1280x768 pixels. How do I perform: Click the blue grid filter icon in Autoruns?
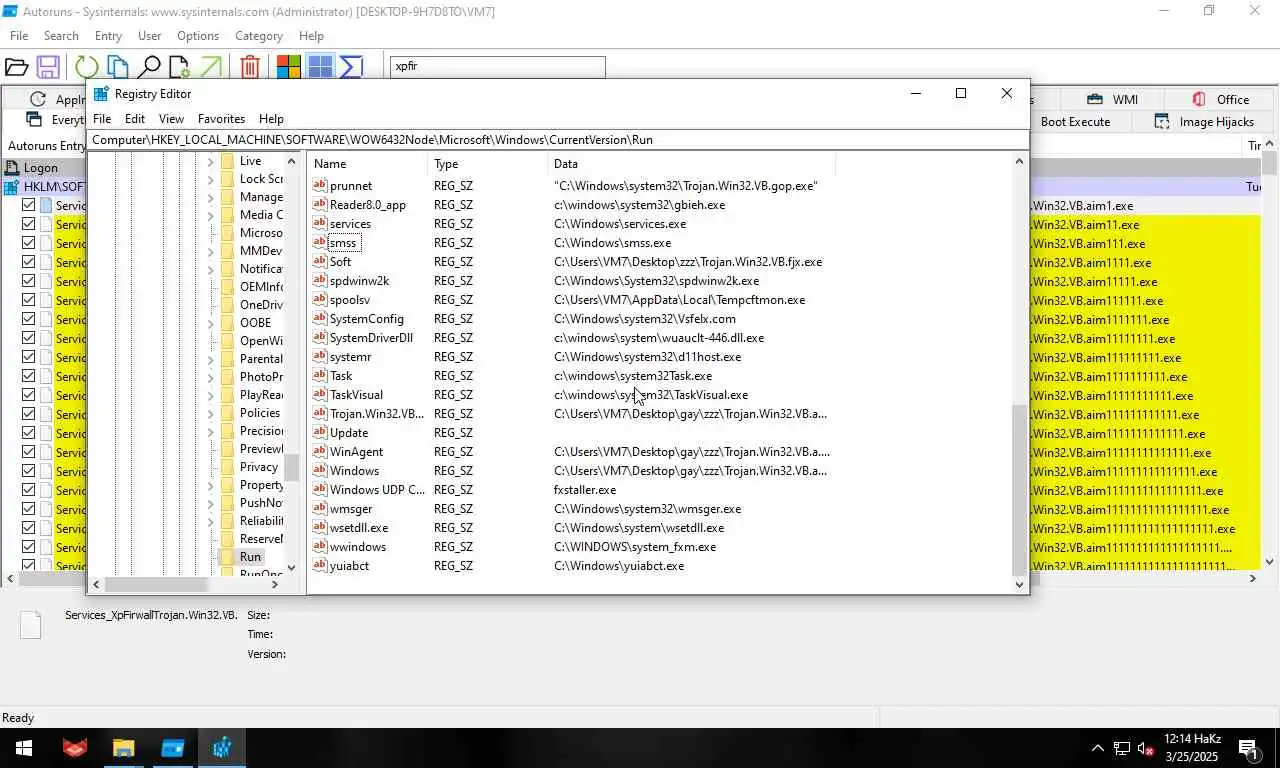click(320, 67)
